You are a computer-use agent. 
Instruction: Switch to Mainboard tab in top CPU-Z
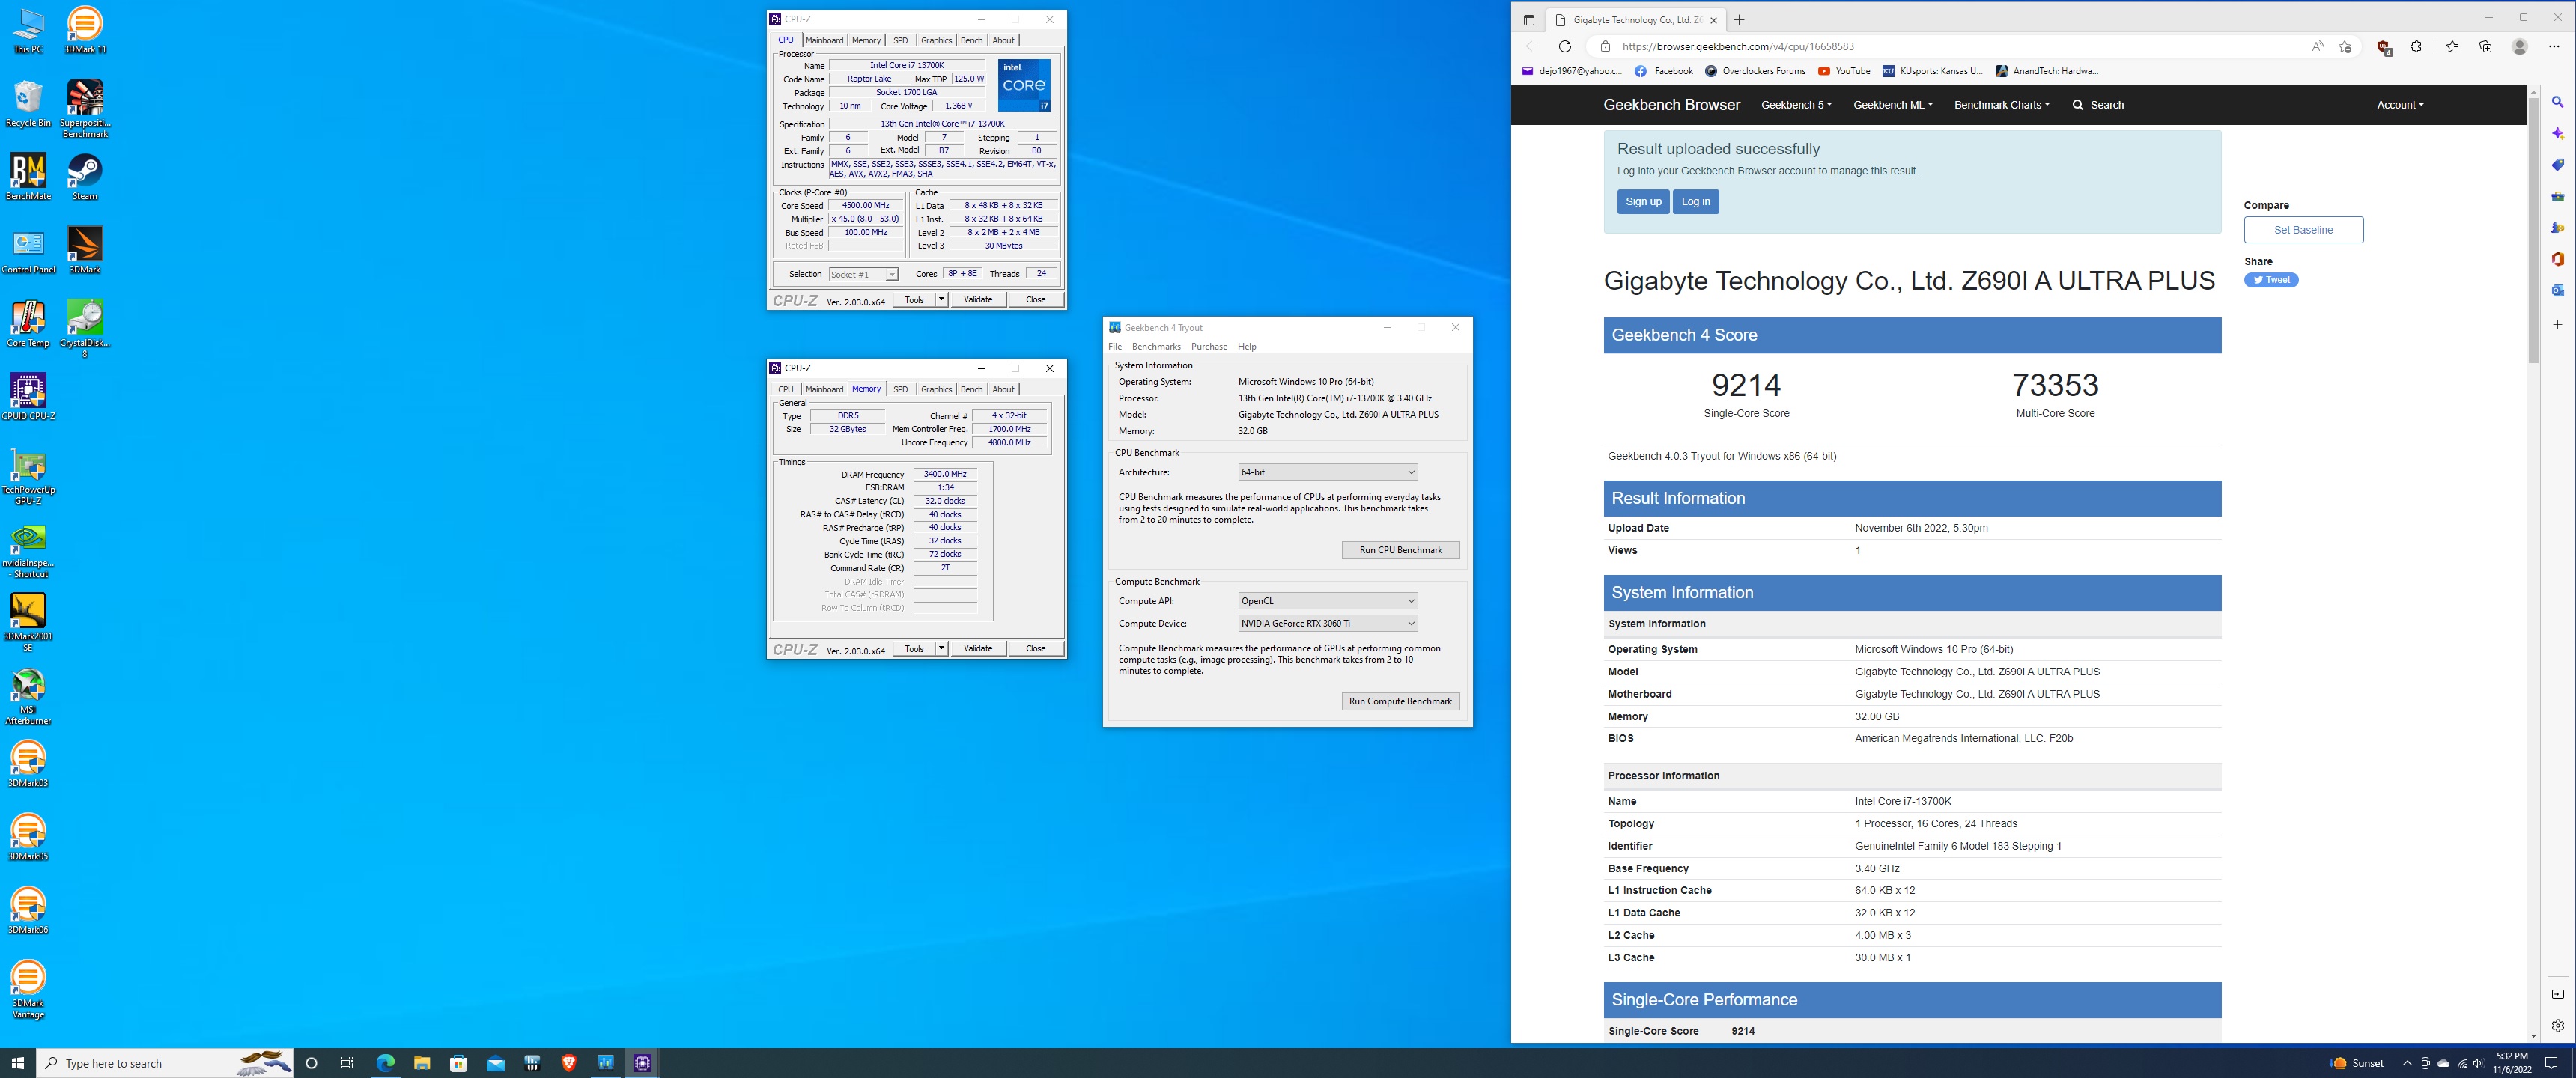[824, 40]
